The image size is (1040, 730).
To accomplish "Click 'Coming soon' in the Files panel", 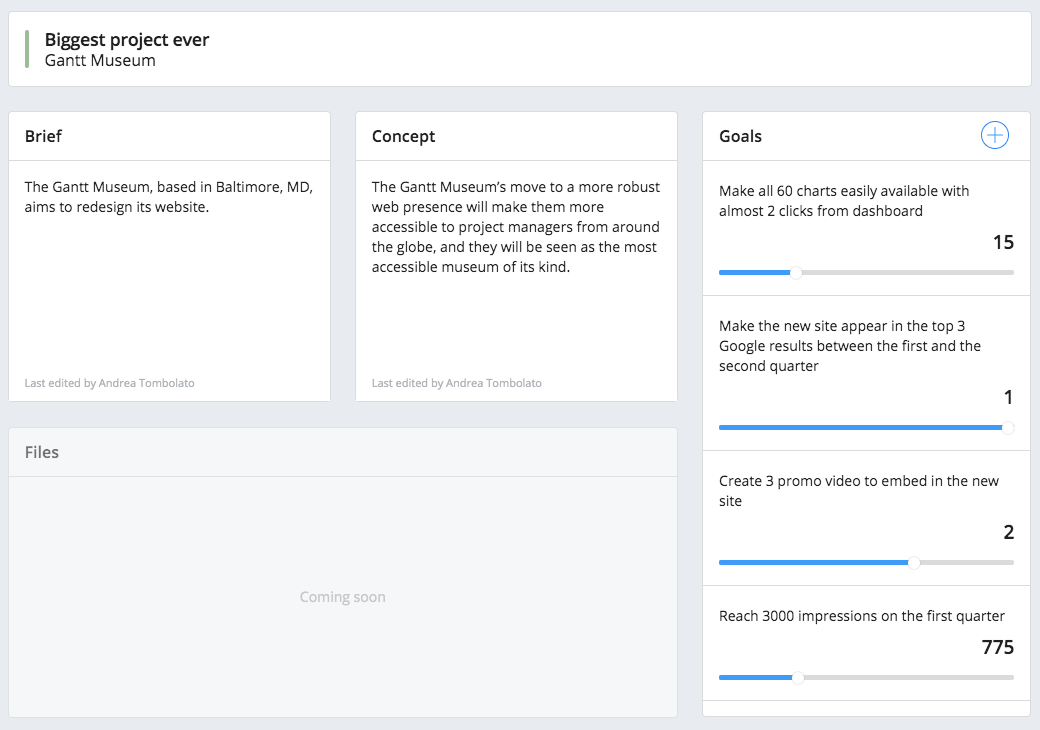I will 342,597.
